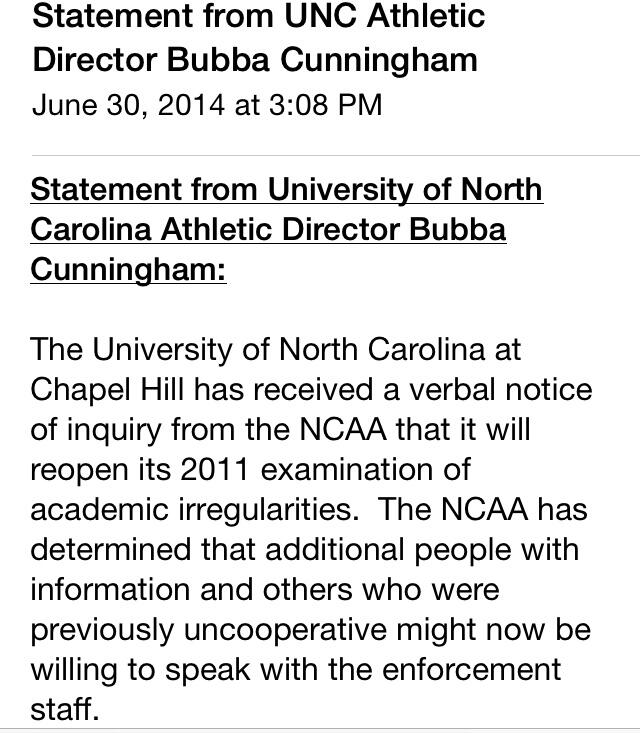
Task: Click the timestamp 'June 30, 2014 at 3:08 PM'
Action: (x=207, y=105)
